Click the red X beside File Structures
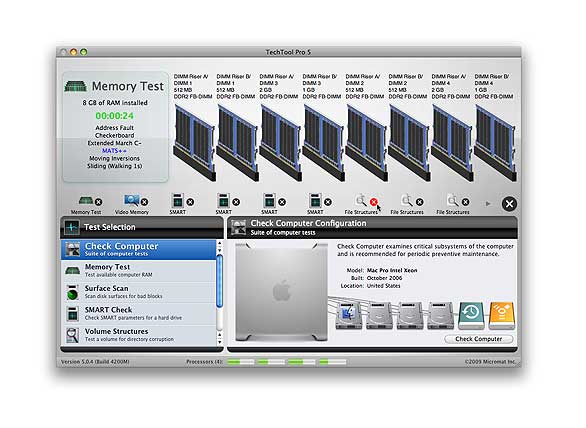 click(x=373, y=202)
